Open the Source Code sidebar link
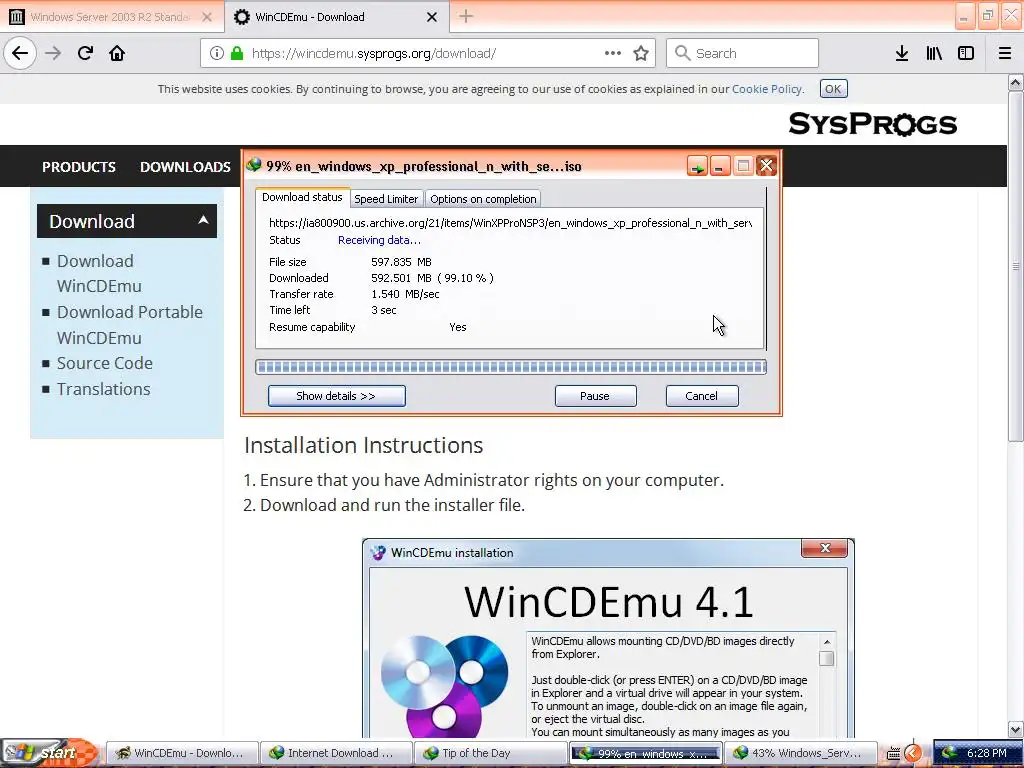Image resolution: width=1024 pixels, height=768 pixels. [x=104, y=363]
